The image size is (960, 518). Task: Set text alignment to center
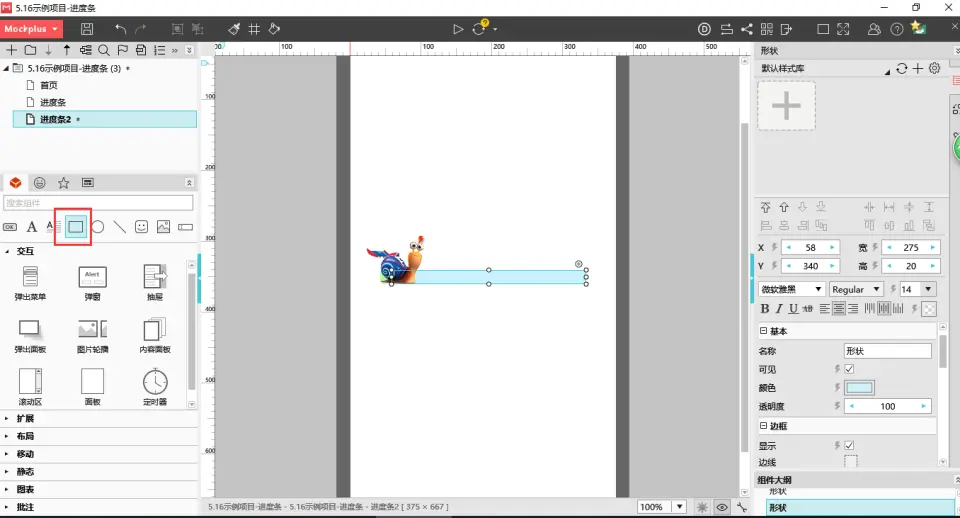point(839,309)
